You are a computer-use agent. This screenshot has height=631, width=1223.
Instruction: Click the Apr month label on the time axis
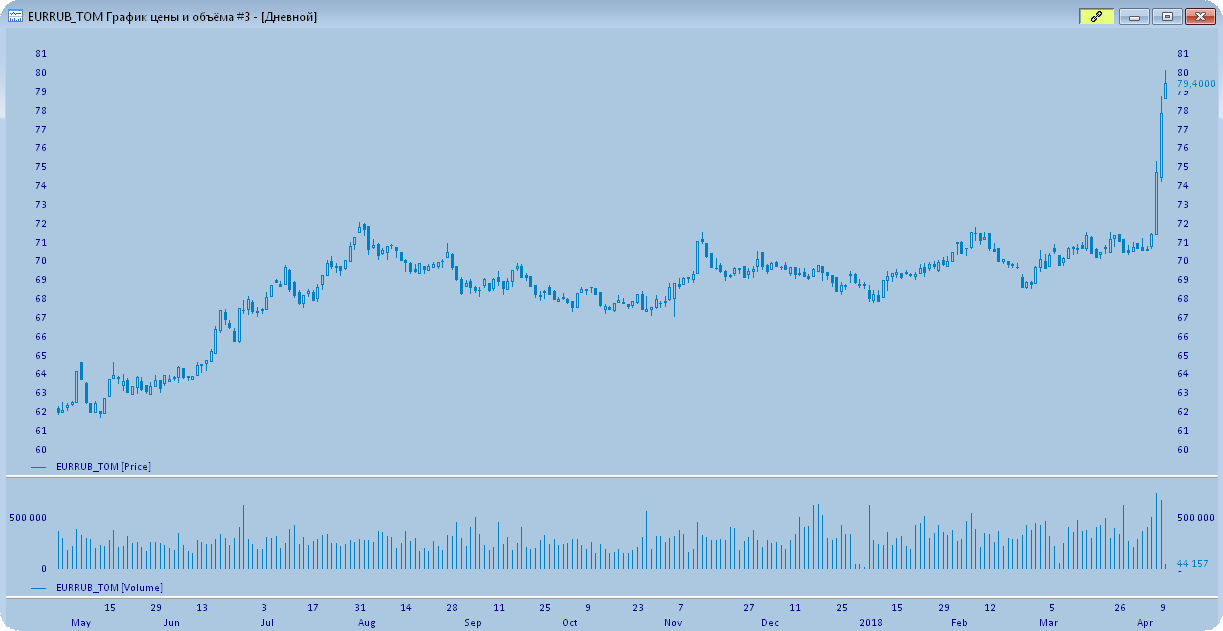(1144, 622)
